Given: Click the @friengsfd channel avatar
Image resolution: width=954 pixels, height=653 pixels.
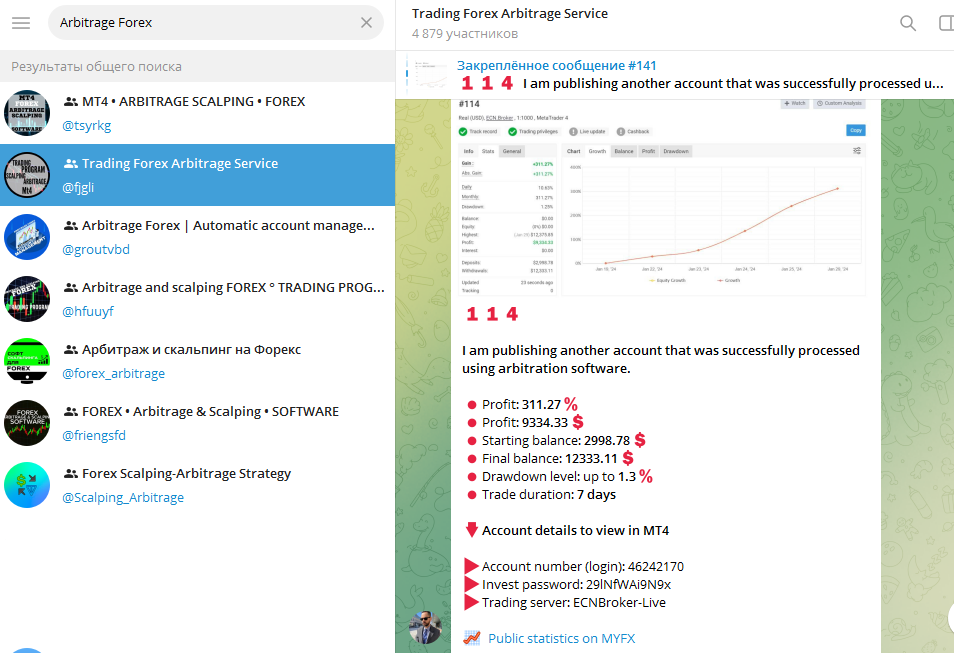Looking at the screenshot, I should tap(27, 424).
